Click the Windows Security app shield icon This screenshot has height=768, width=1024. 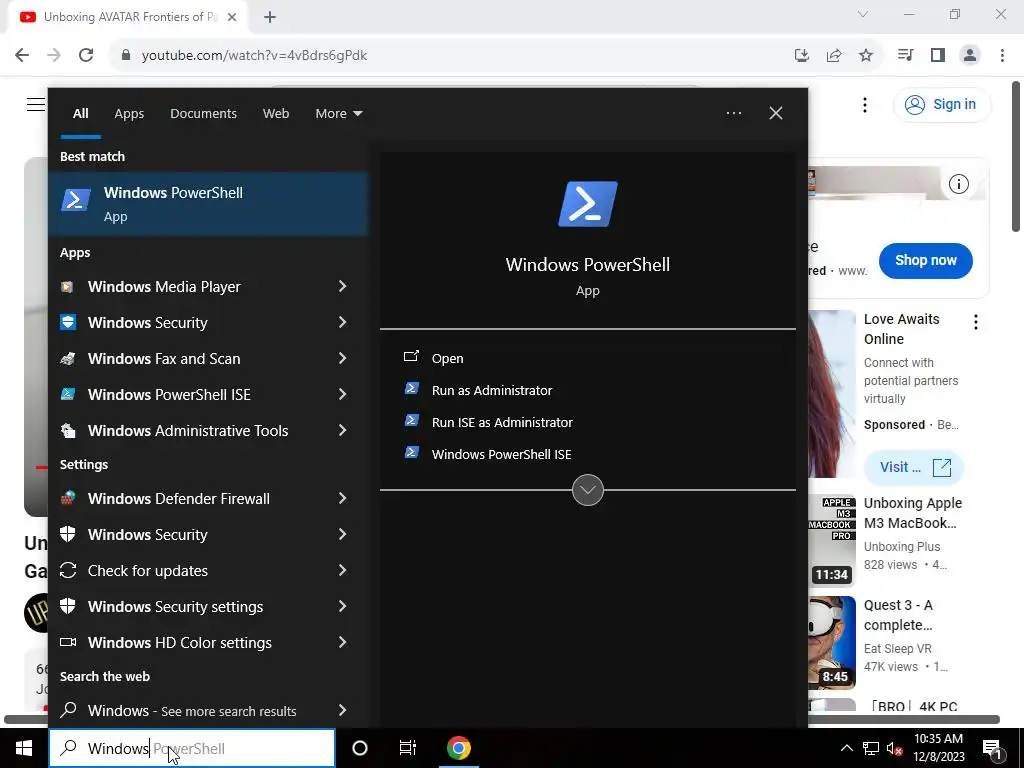68,322
